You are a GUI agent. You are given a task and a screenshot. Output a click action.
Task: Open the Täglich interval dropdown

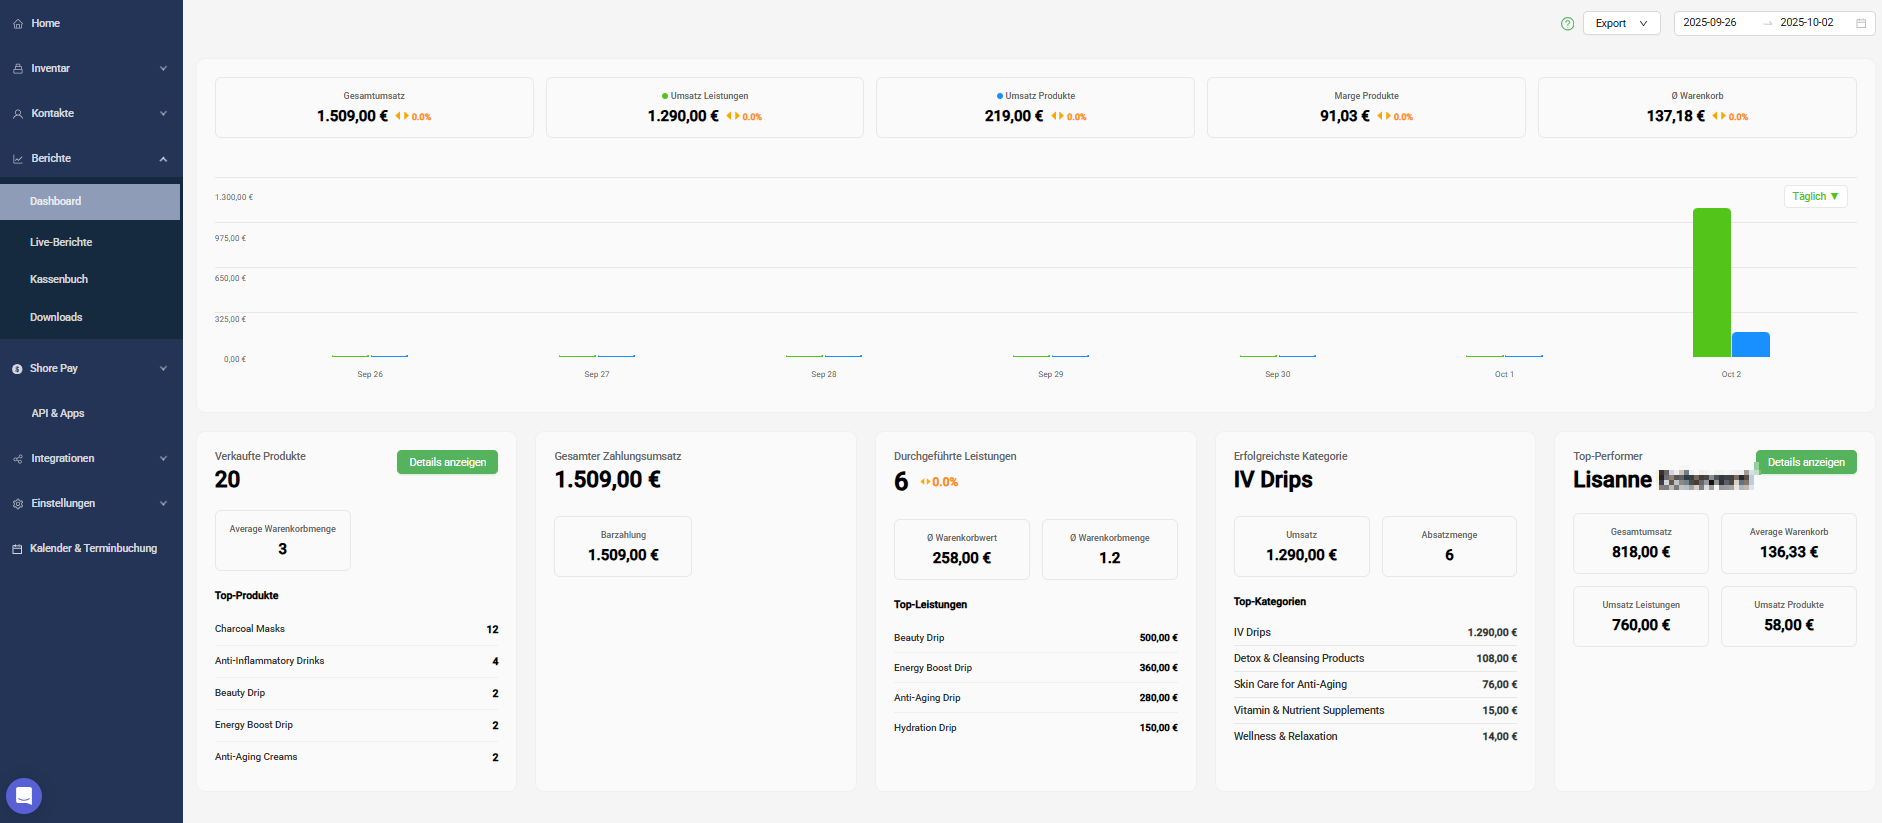1815,197
